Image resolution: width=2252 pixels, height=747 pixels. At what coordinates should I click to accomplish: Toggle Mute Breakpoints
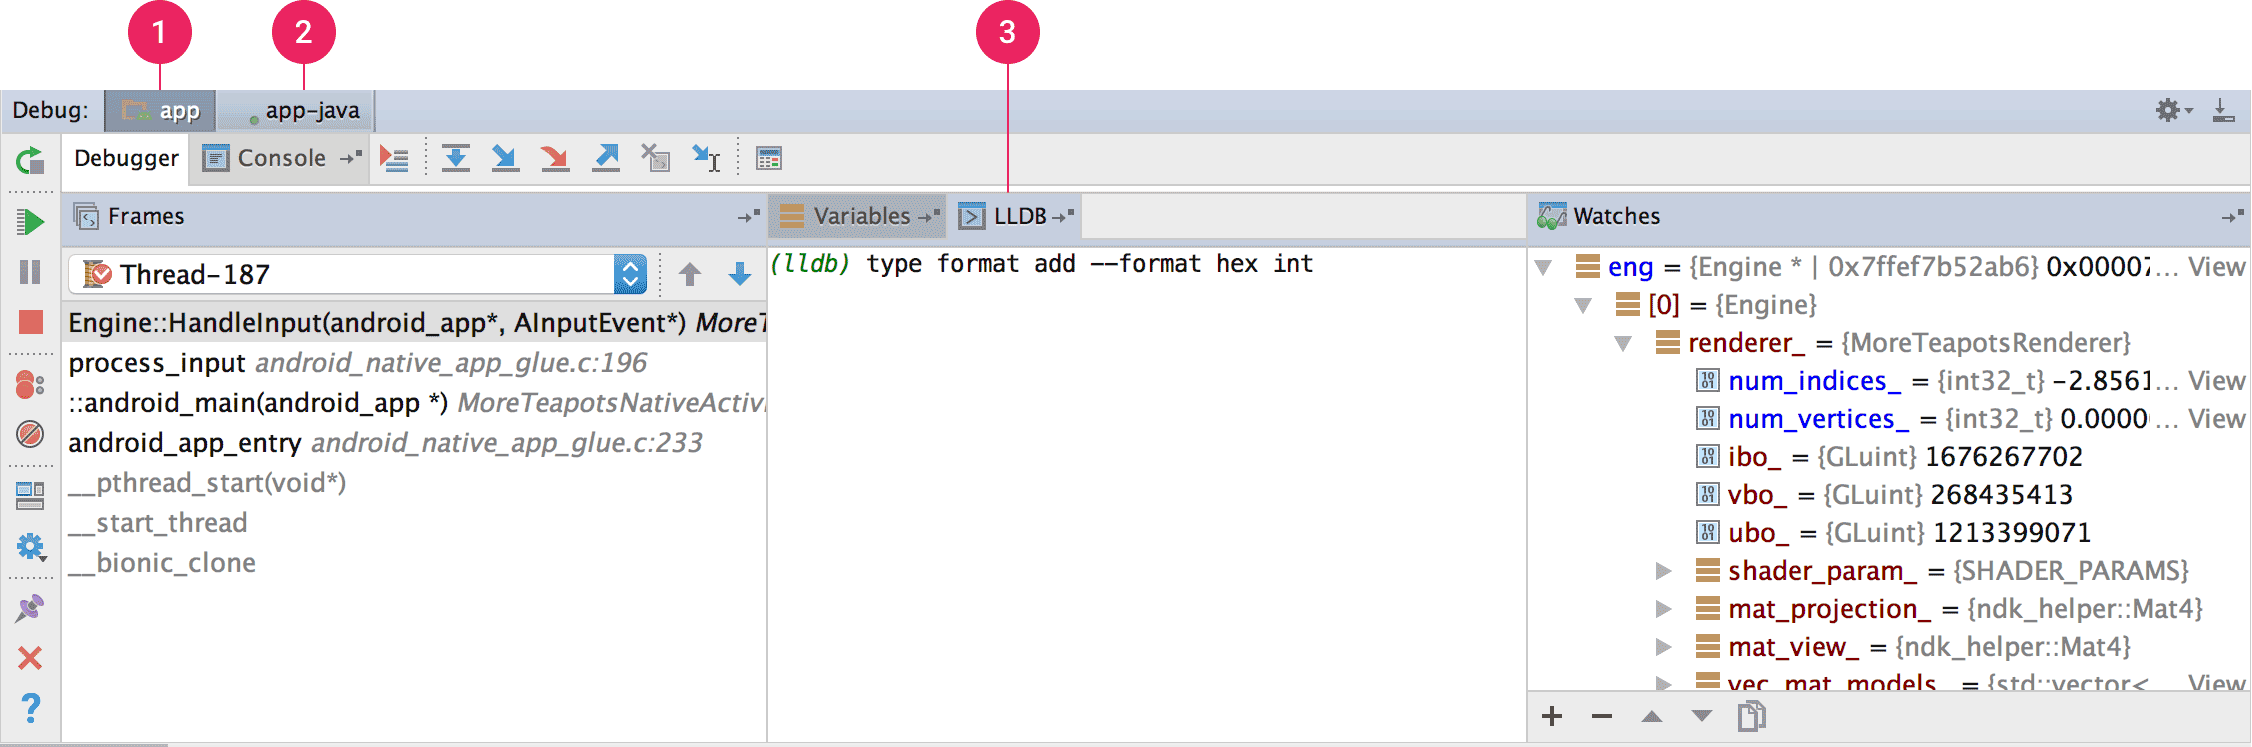30,434
